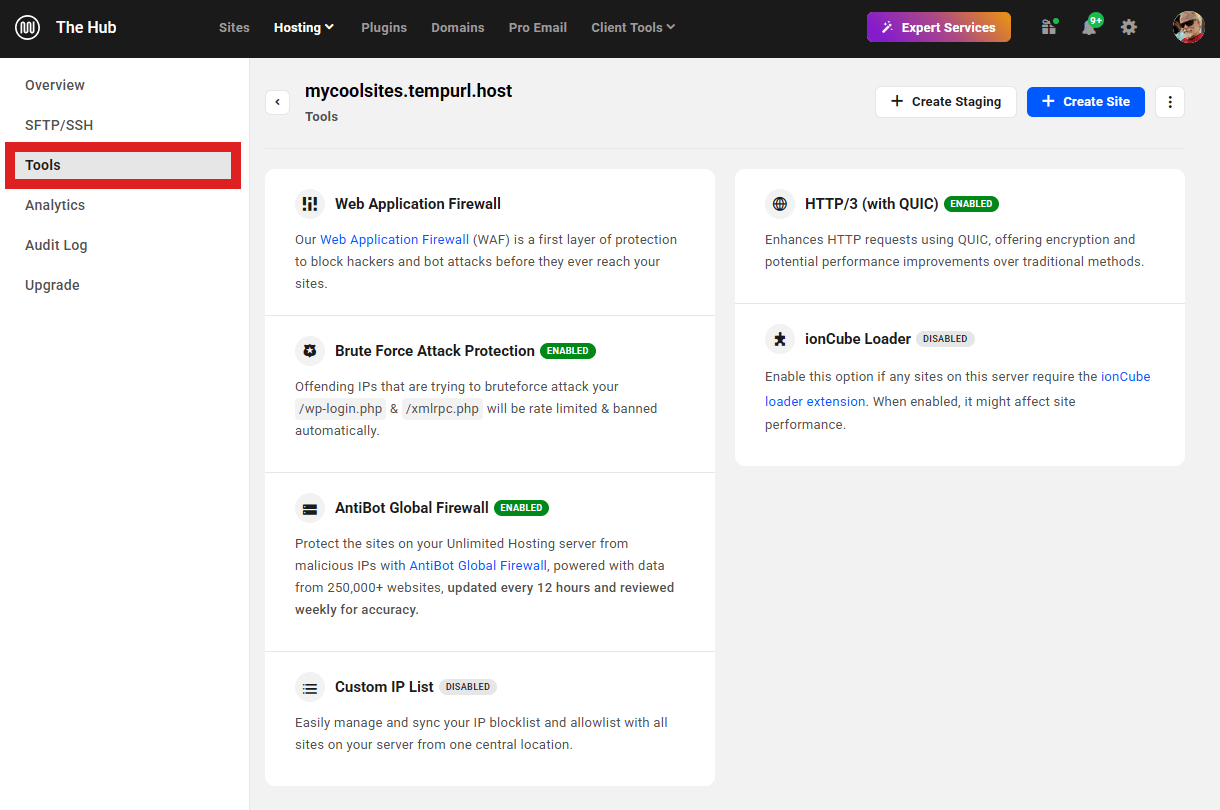Image resolution: width=1220 pixels, height=810 pixels.
Task: Open the gift rewards icon
Action: click(1048, 27)
